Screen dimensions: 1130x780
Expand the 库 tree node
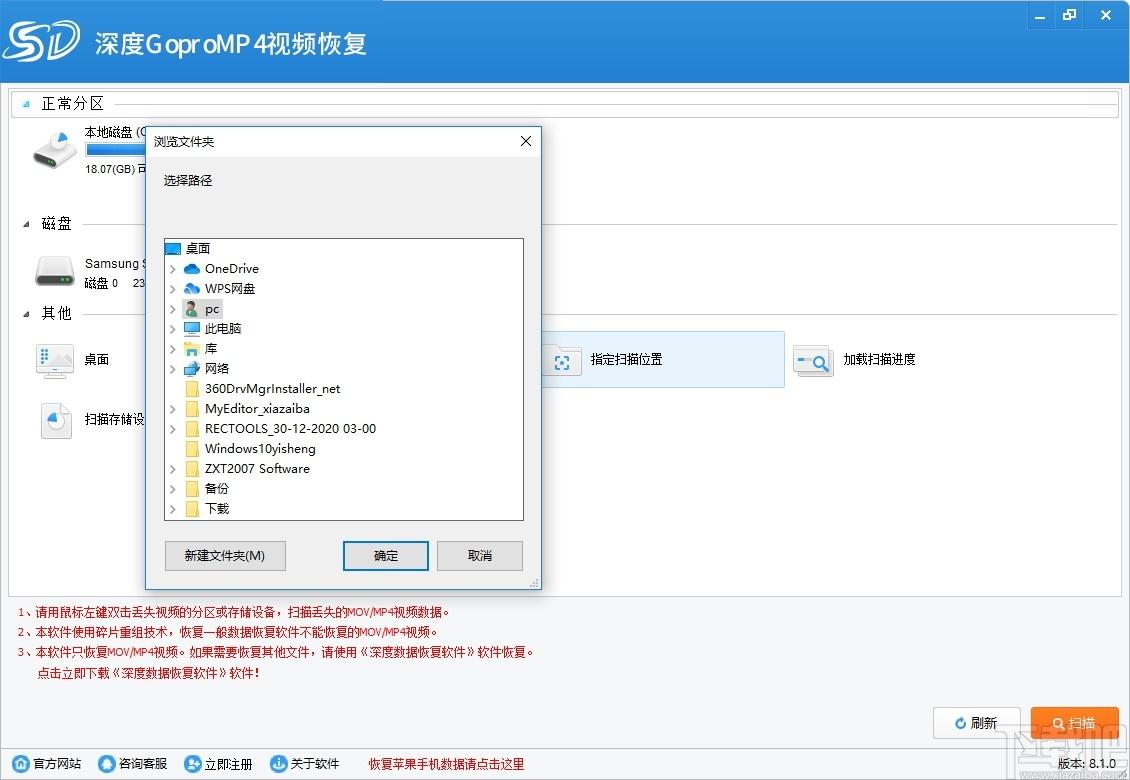[172, 349]
